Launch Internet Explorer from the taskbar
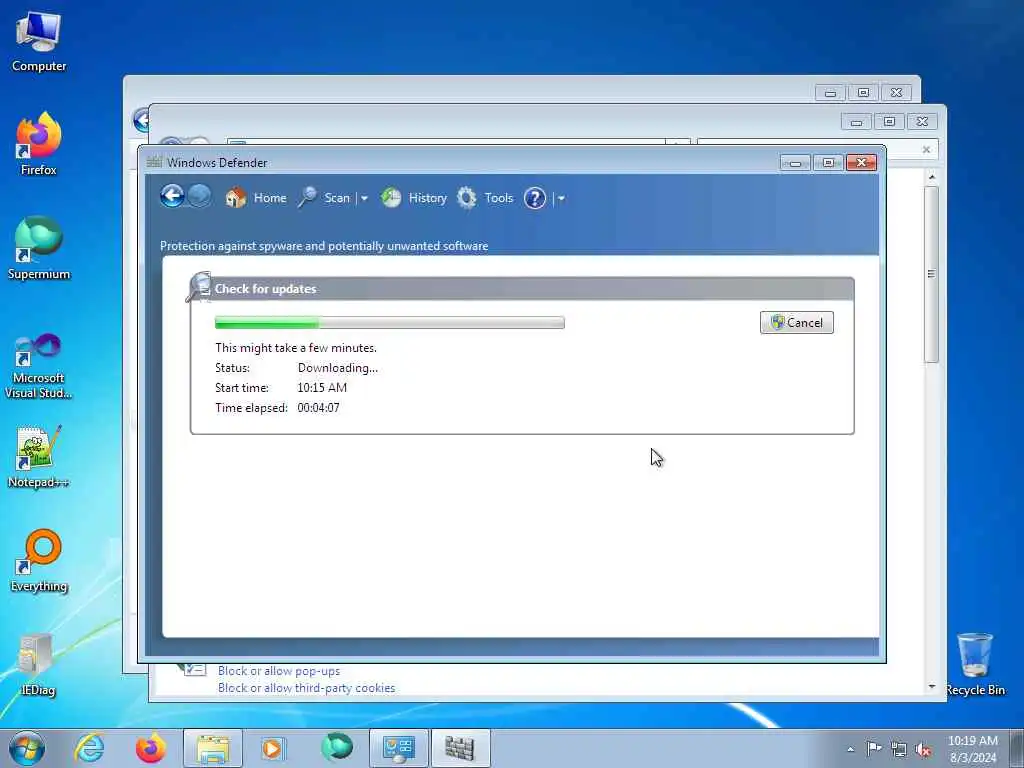This screenshot has width=1024, height=768. [89, 748]
